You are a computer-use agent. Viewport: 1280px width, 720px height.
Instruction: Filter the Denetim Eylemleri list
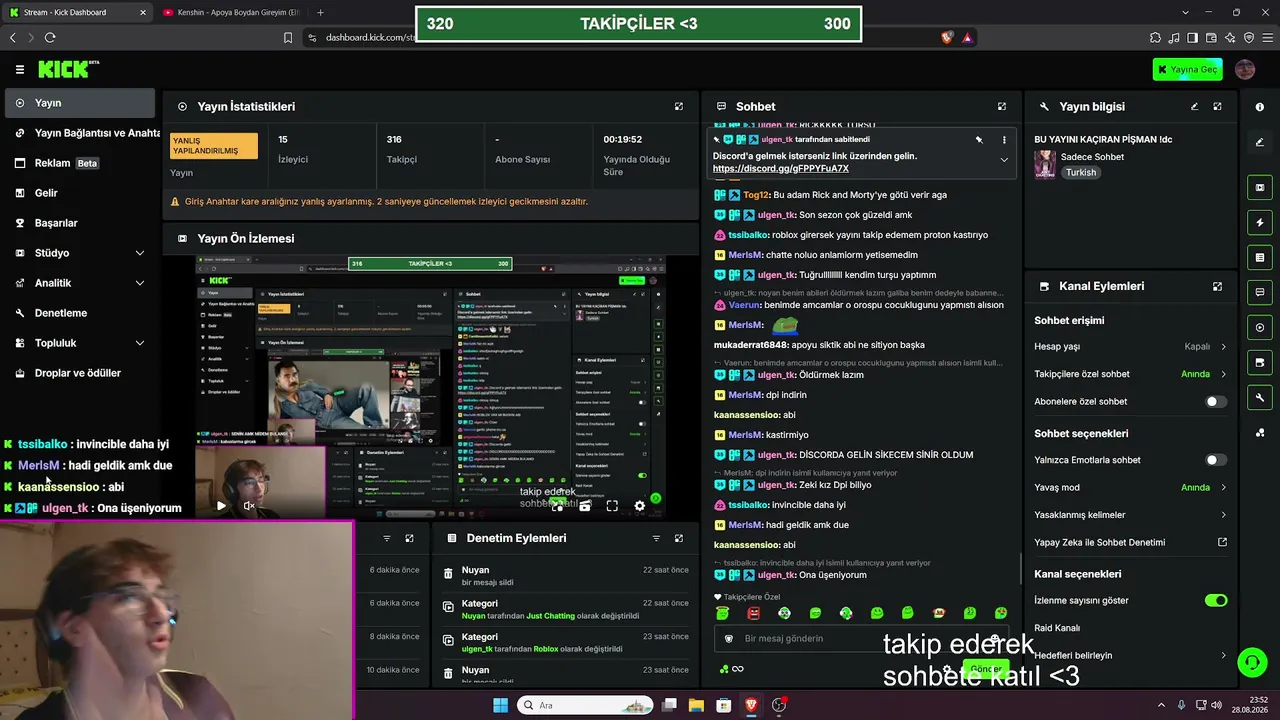pyautogui.click(x=656, y=538)
